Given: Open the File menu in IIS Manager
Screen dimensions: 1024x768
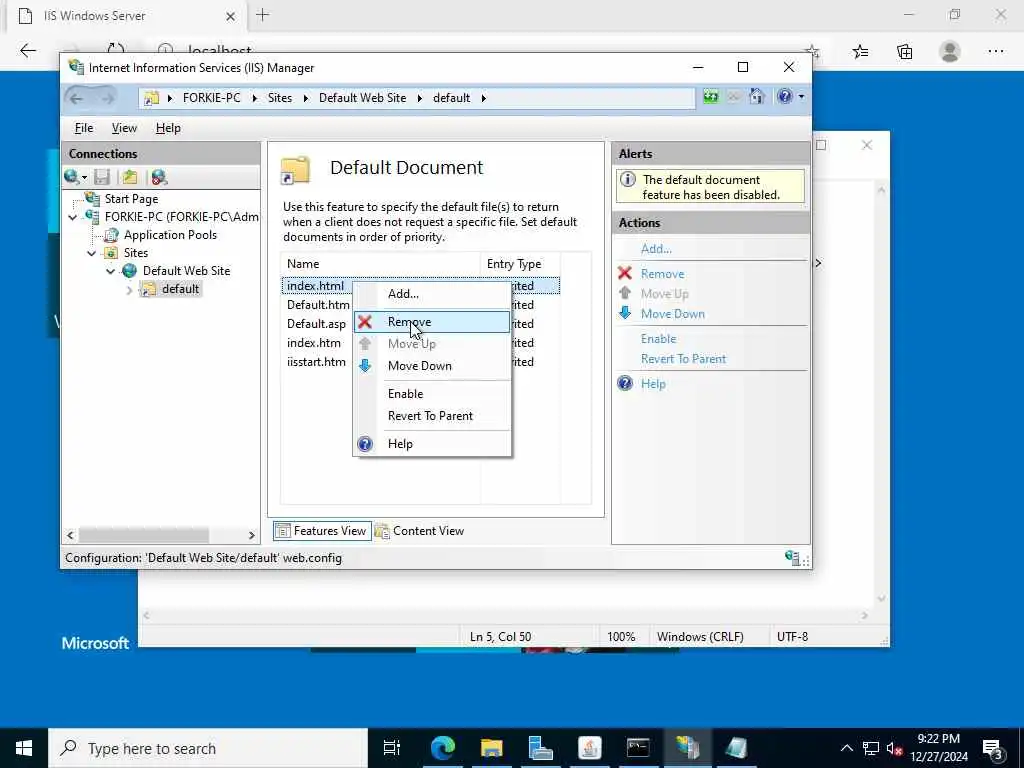Looking at the screenshot, I should coord(84,128).
